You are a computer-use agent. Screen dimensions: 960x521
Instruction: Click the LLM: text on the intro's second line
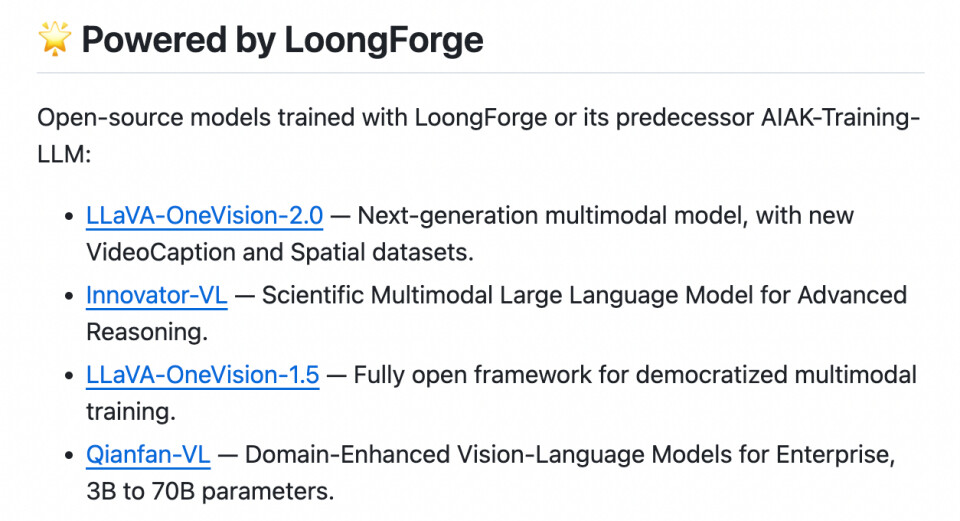pos(64,154)
